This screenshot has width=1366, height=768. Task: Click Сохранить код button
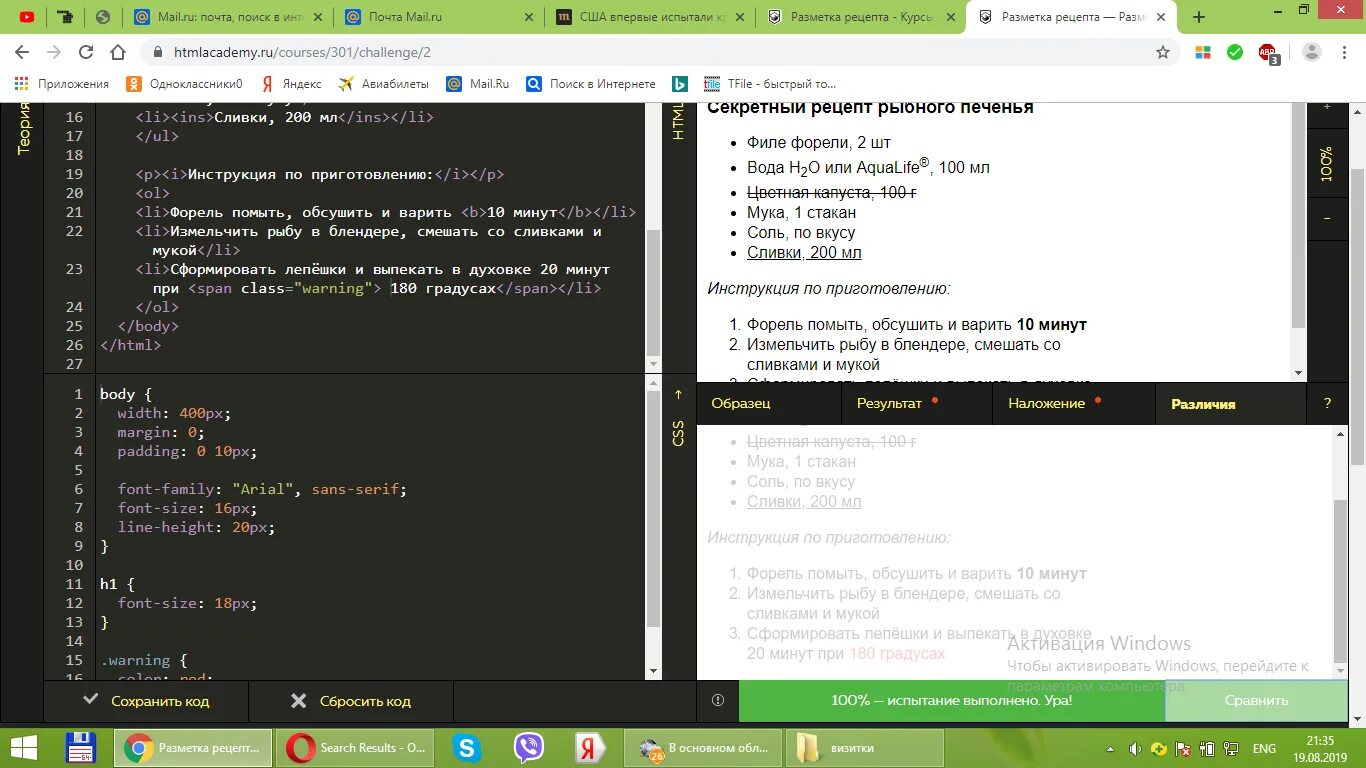(x=146, y=701)
